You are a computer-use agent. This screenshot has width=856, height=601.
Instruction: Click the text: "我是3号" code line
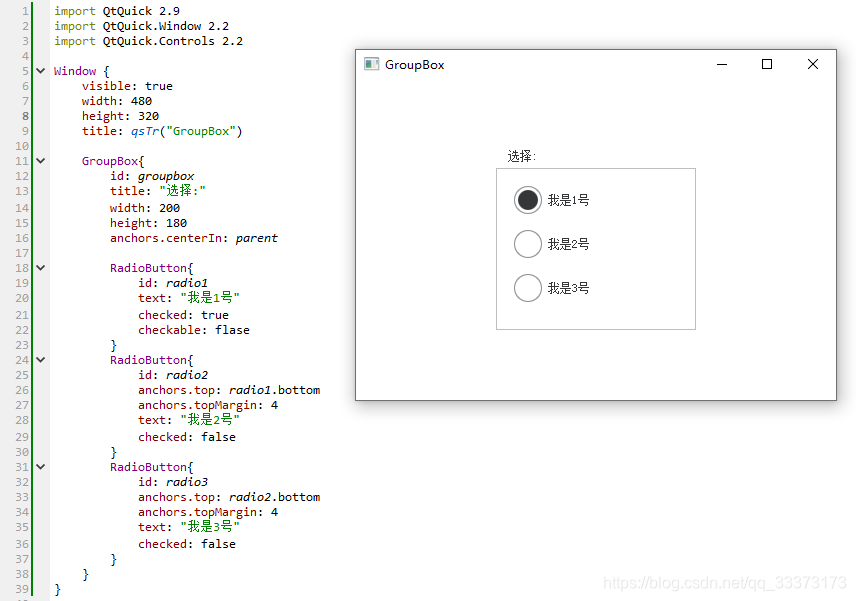(189, 527)
